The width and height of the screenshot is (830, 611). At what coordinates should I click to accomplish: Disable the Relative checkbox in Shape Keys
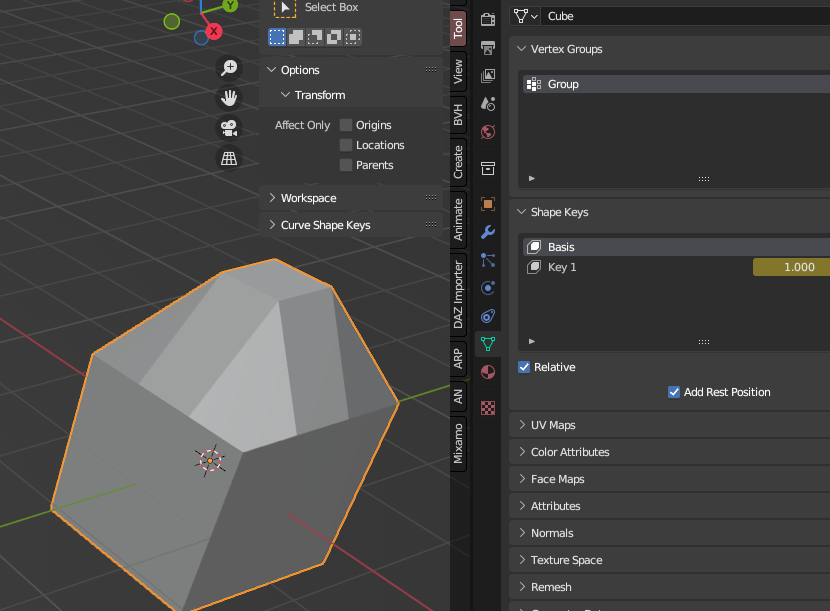[523, 367]
